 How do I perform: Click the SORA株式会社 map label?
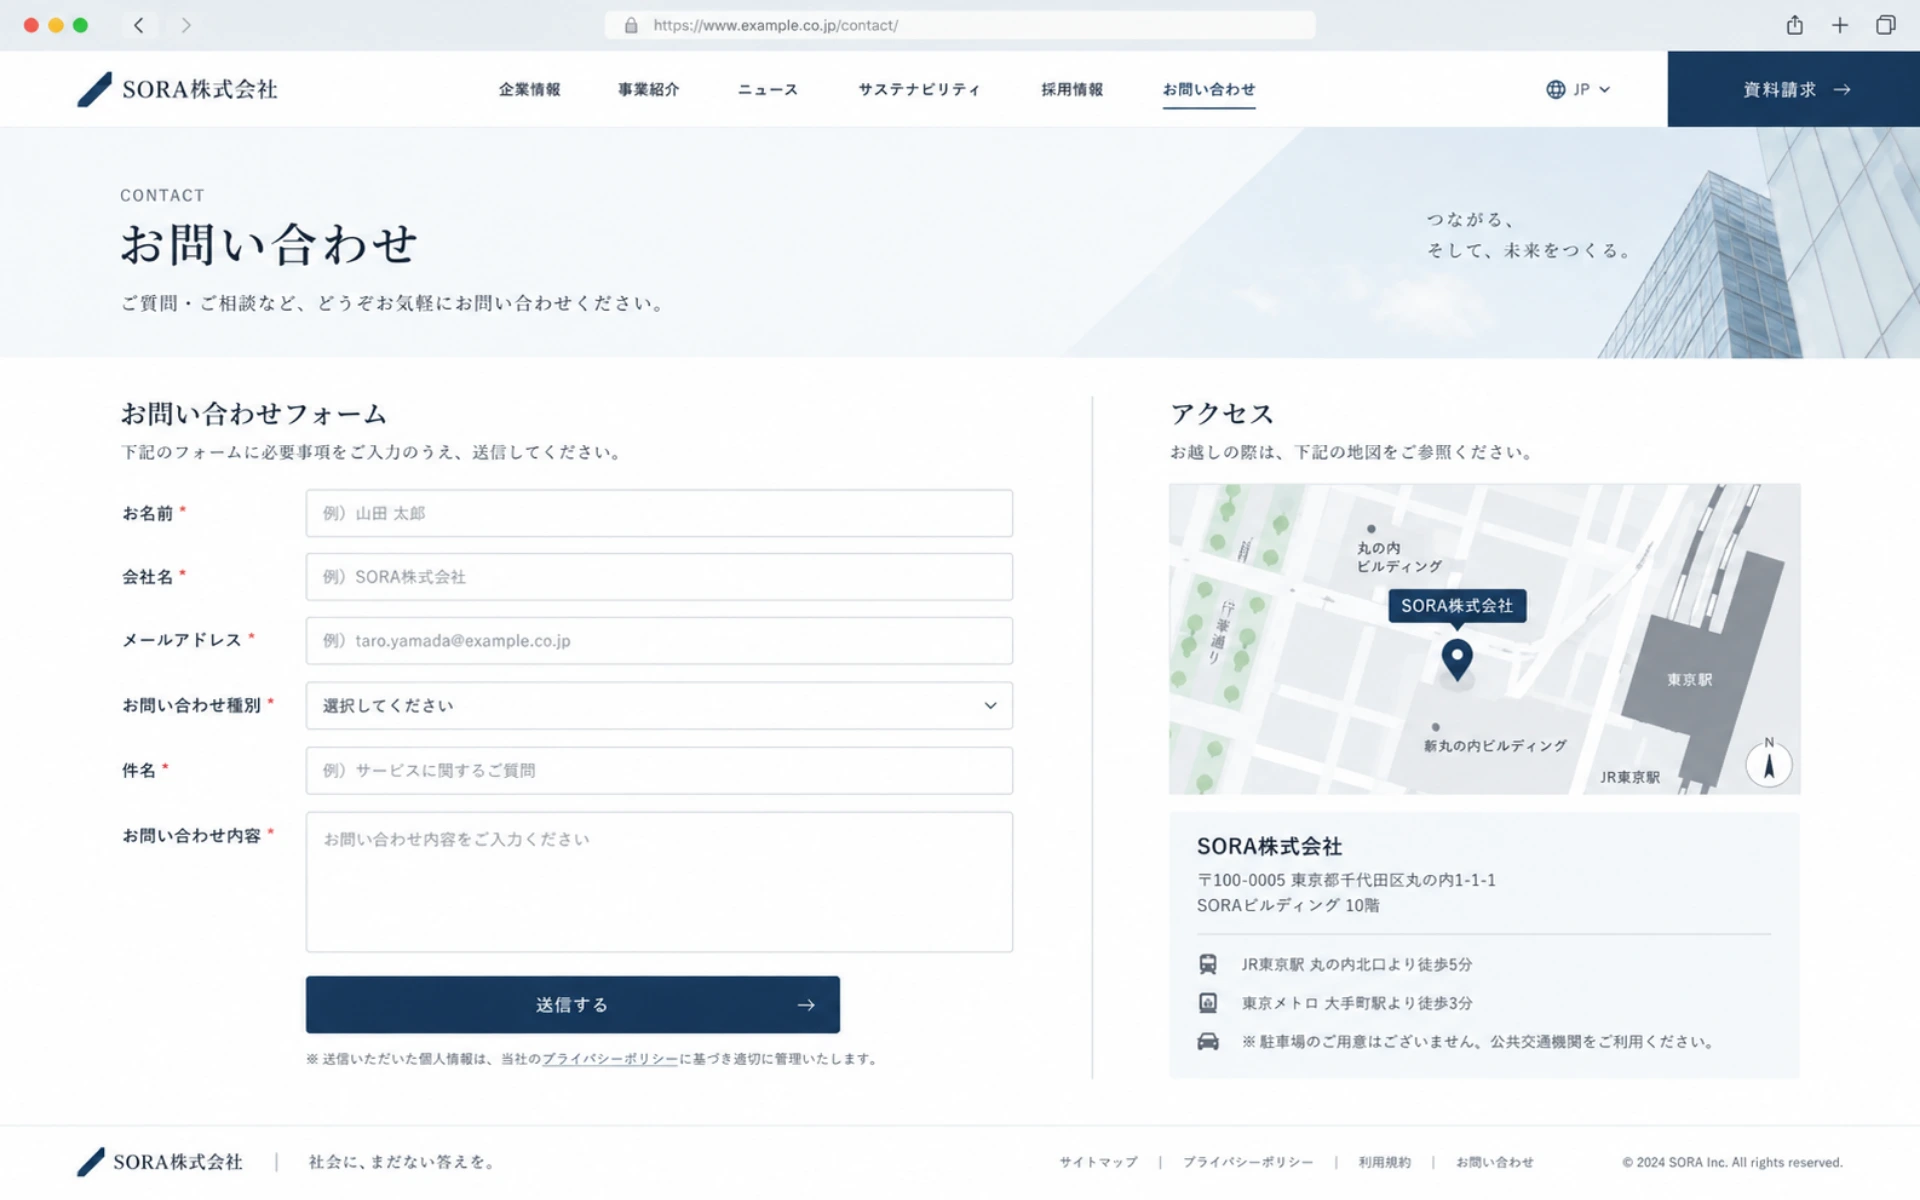[1457, 606]
